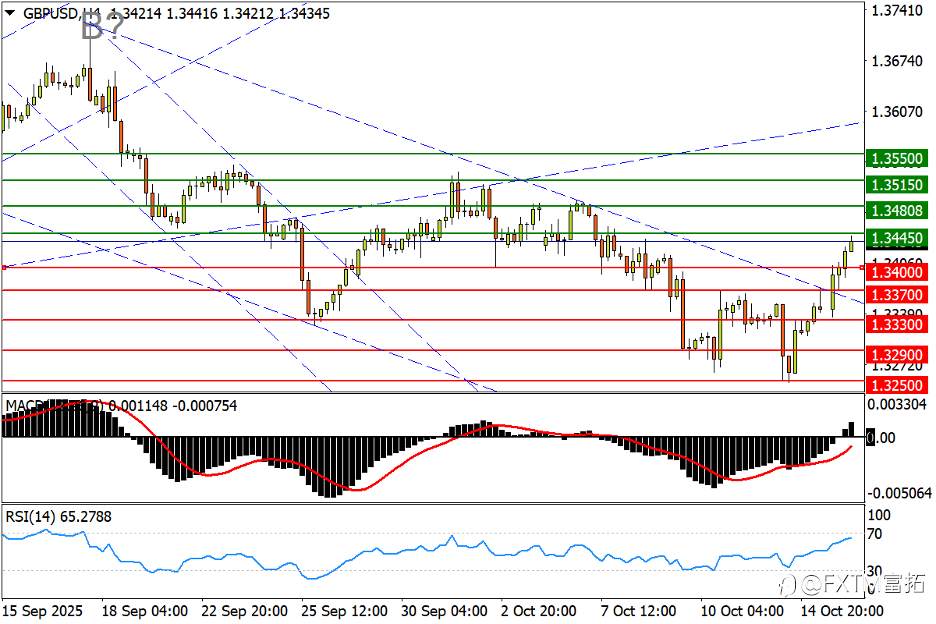936x624 pixels.
Task: Select the red 1.34000 support level tag
Action: point(897,272)
